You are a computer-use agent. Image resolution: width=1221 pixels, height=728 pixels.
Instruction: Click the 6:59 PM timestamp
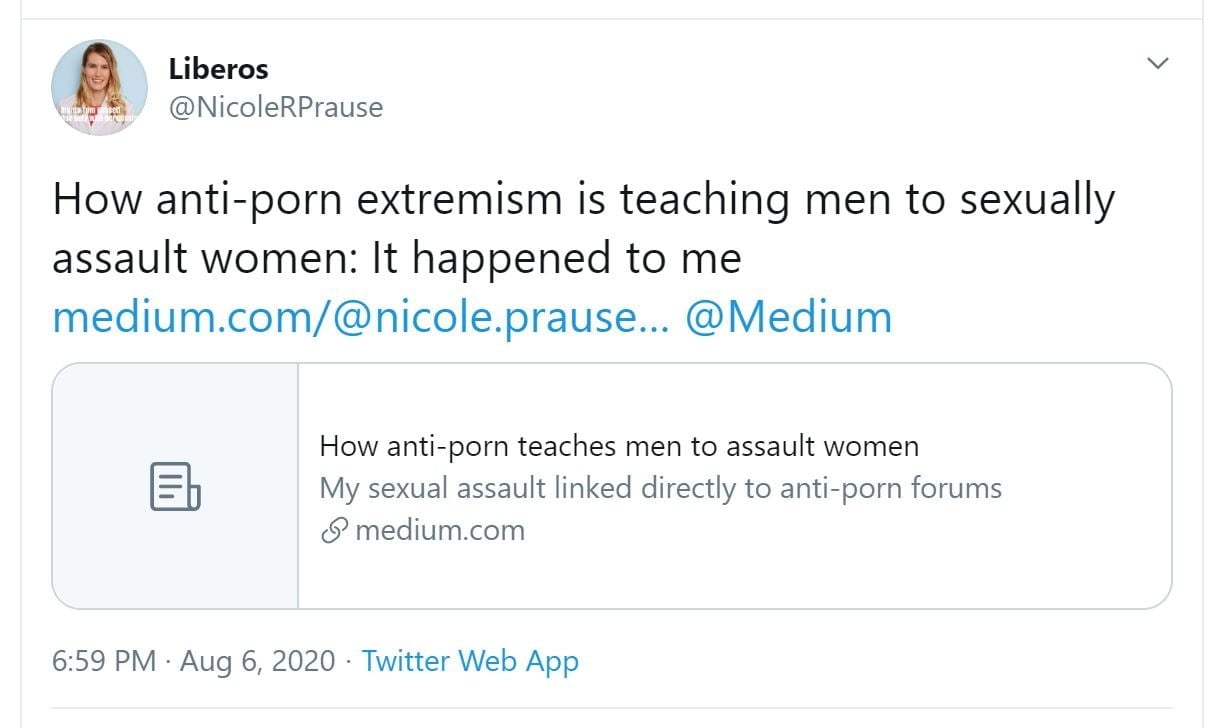(104, 661)
